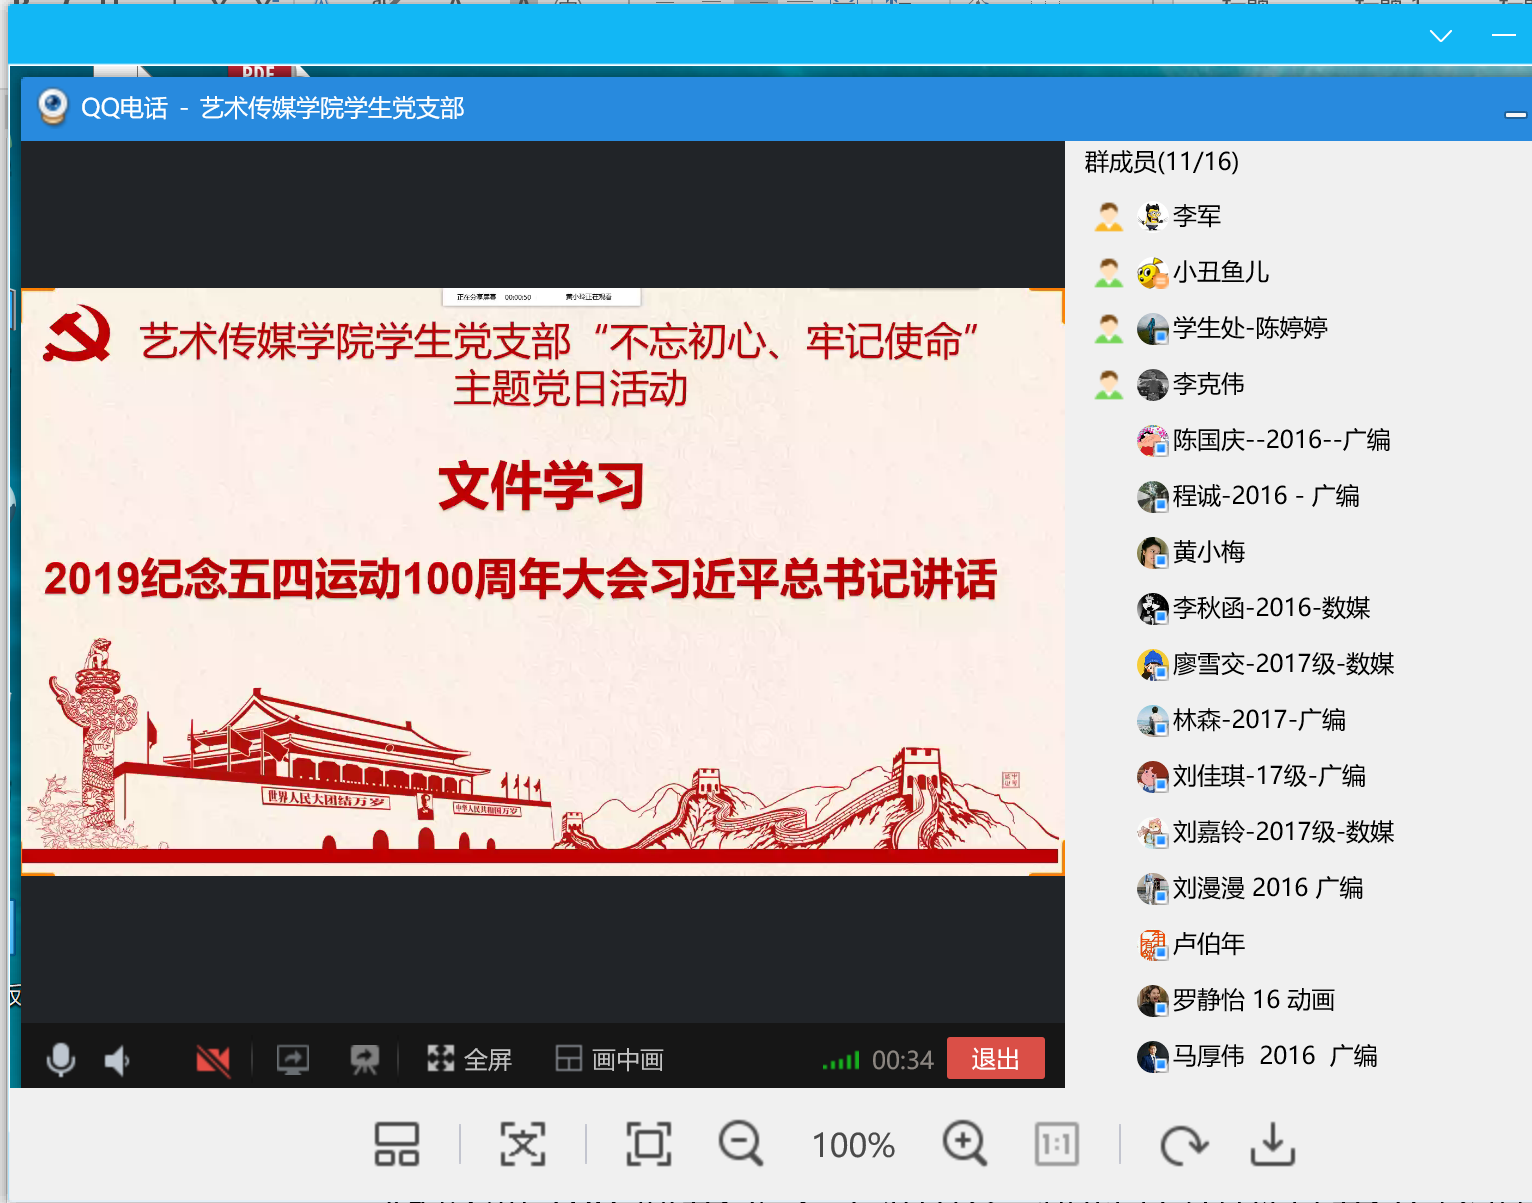This screenshot has height=1203, width=1532.
Task: Mute the microphone in call toolbar
Action: (x=61, y=1059)
